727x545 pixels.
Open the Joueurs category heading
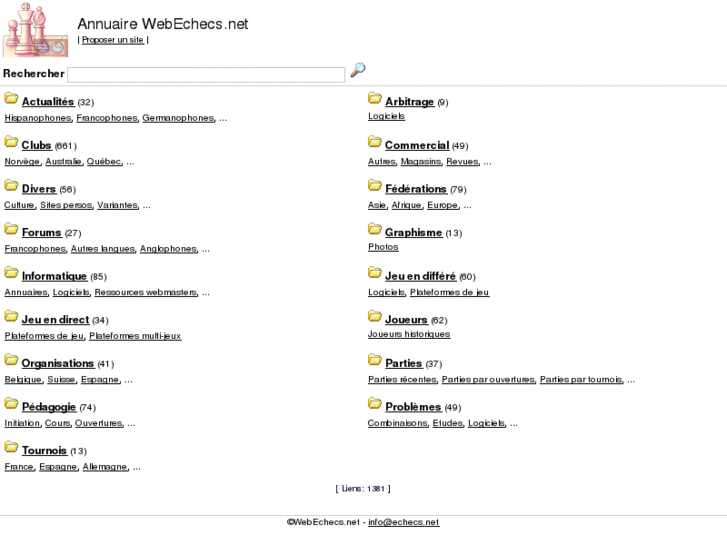(x=406, y=320)
